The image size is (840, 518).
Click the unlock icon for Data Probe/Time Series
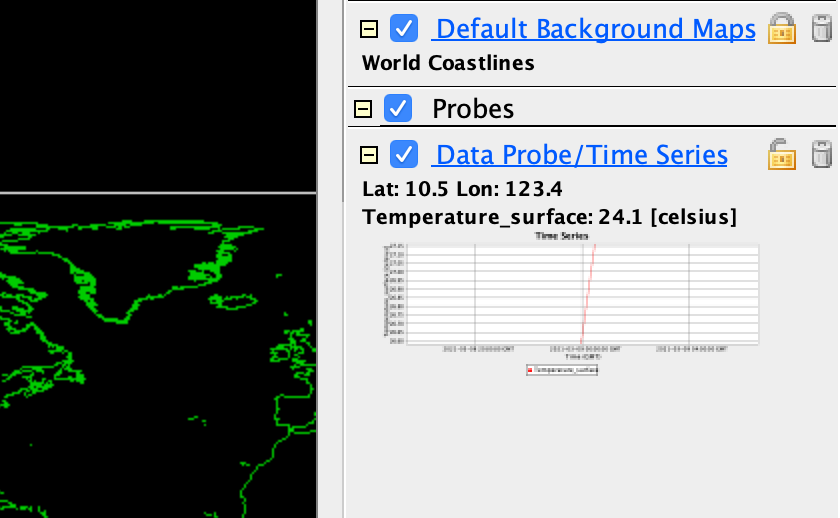tap(781, 155)
